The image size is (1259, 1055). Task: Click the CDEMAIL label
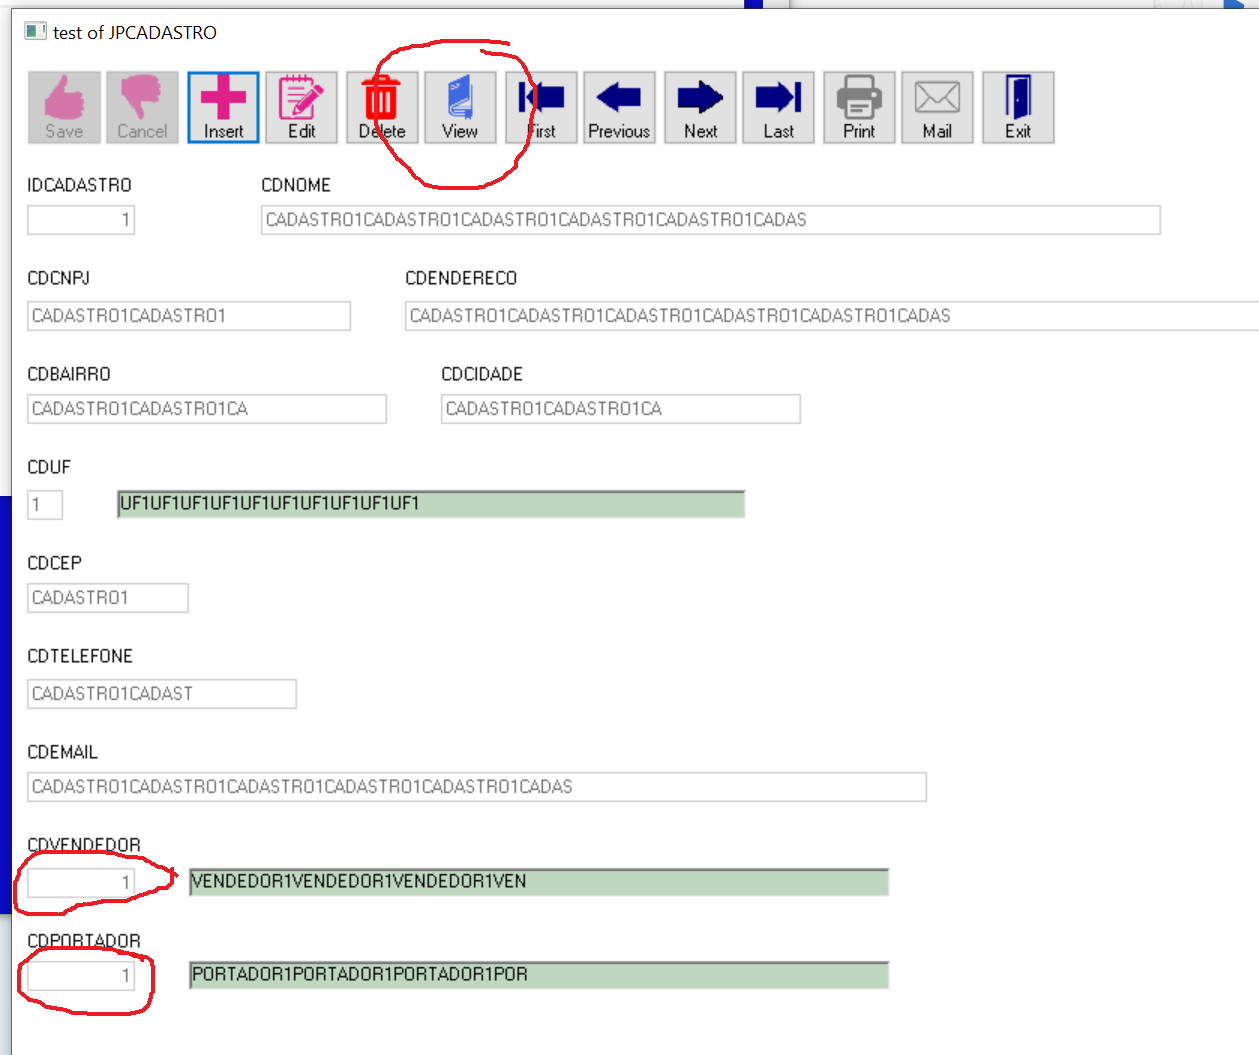(x=63, y=752)
